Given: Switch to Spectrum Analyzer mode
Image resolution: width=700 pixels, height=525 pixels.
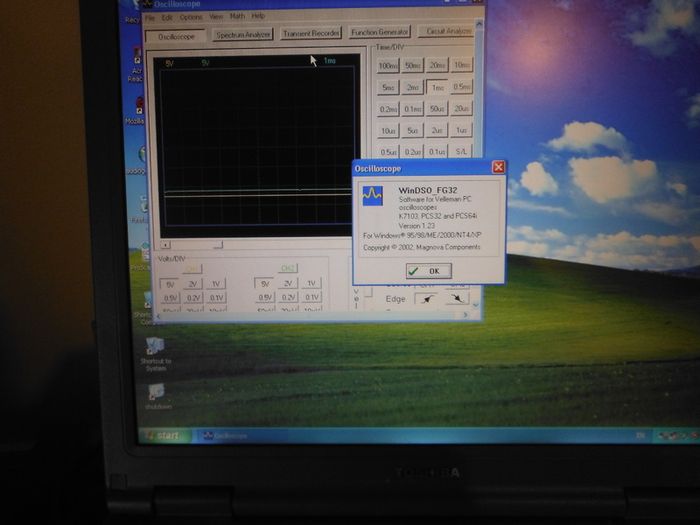Looking at the screenshot, I should click(243, 34).
